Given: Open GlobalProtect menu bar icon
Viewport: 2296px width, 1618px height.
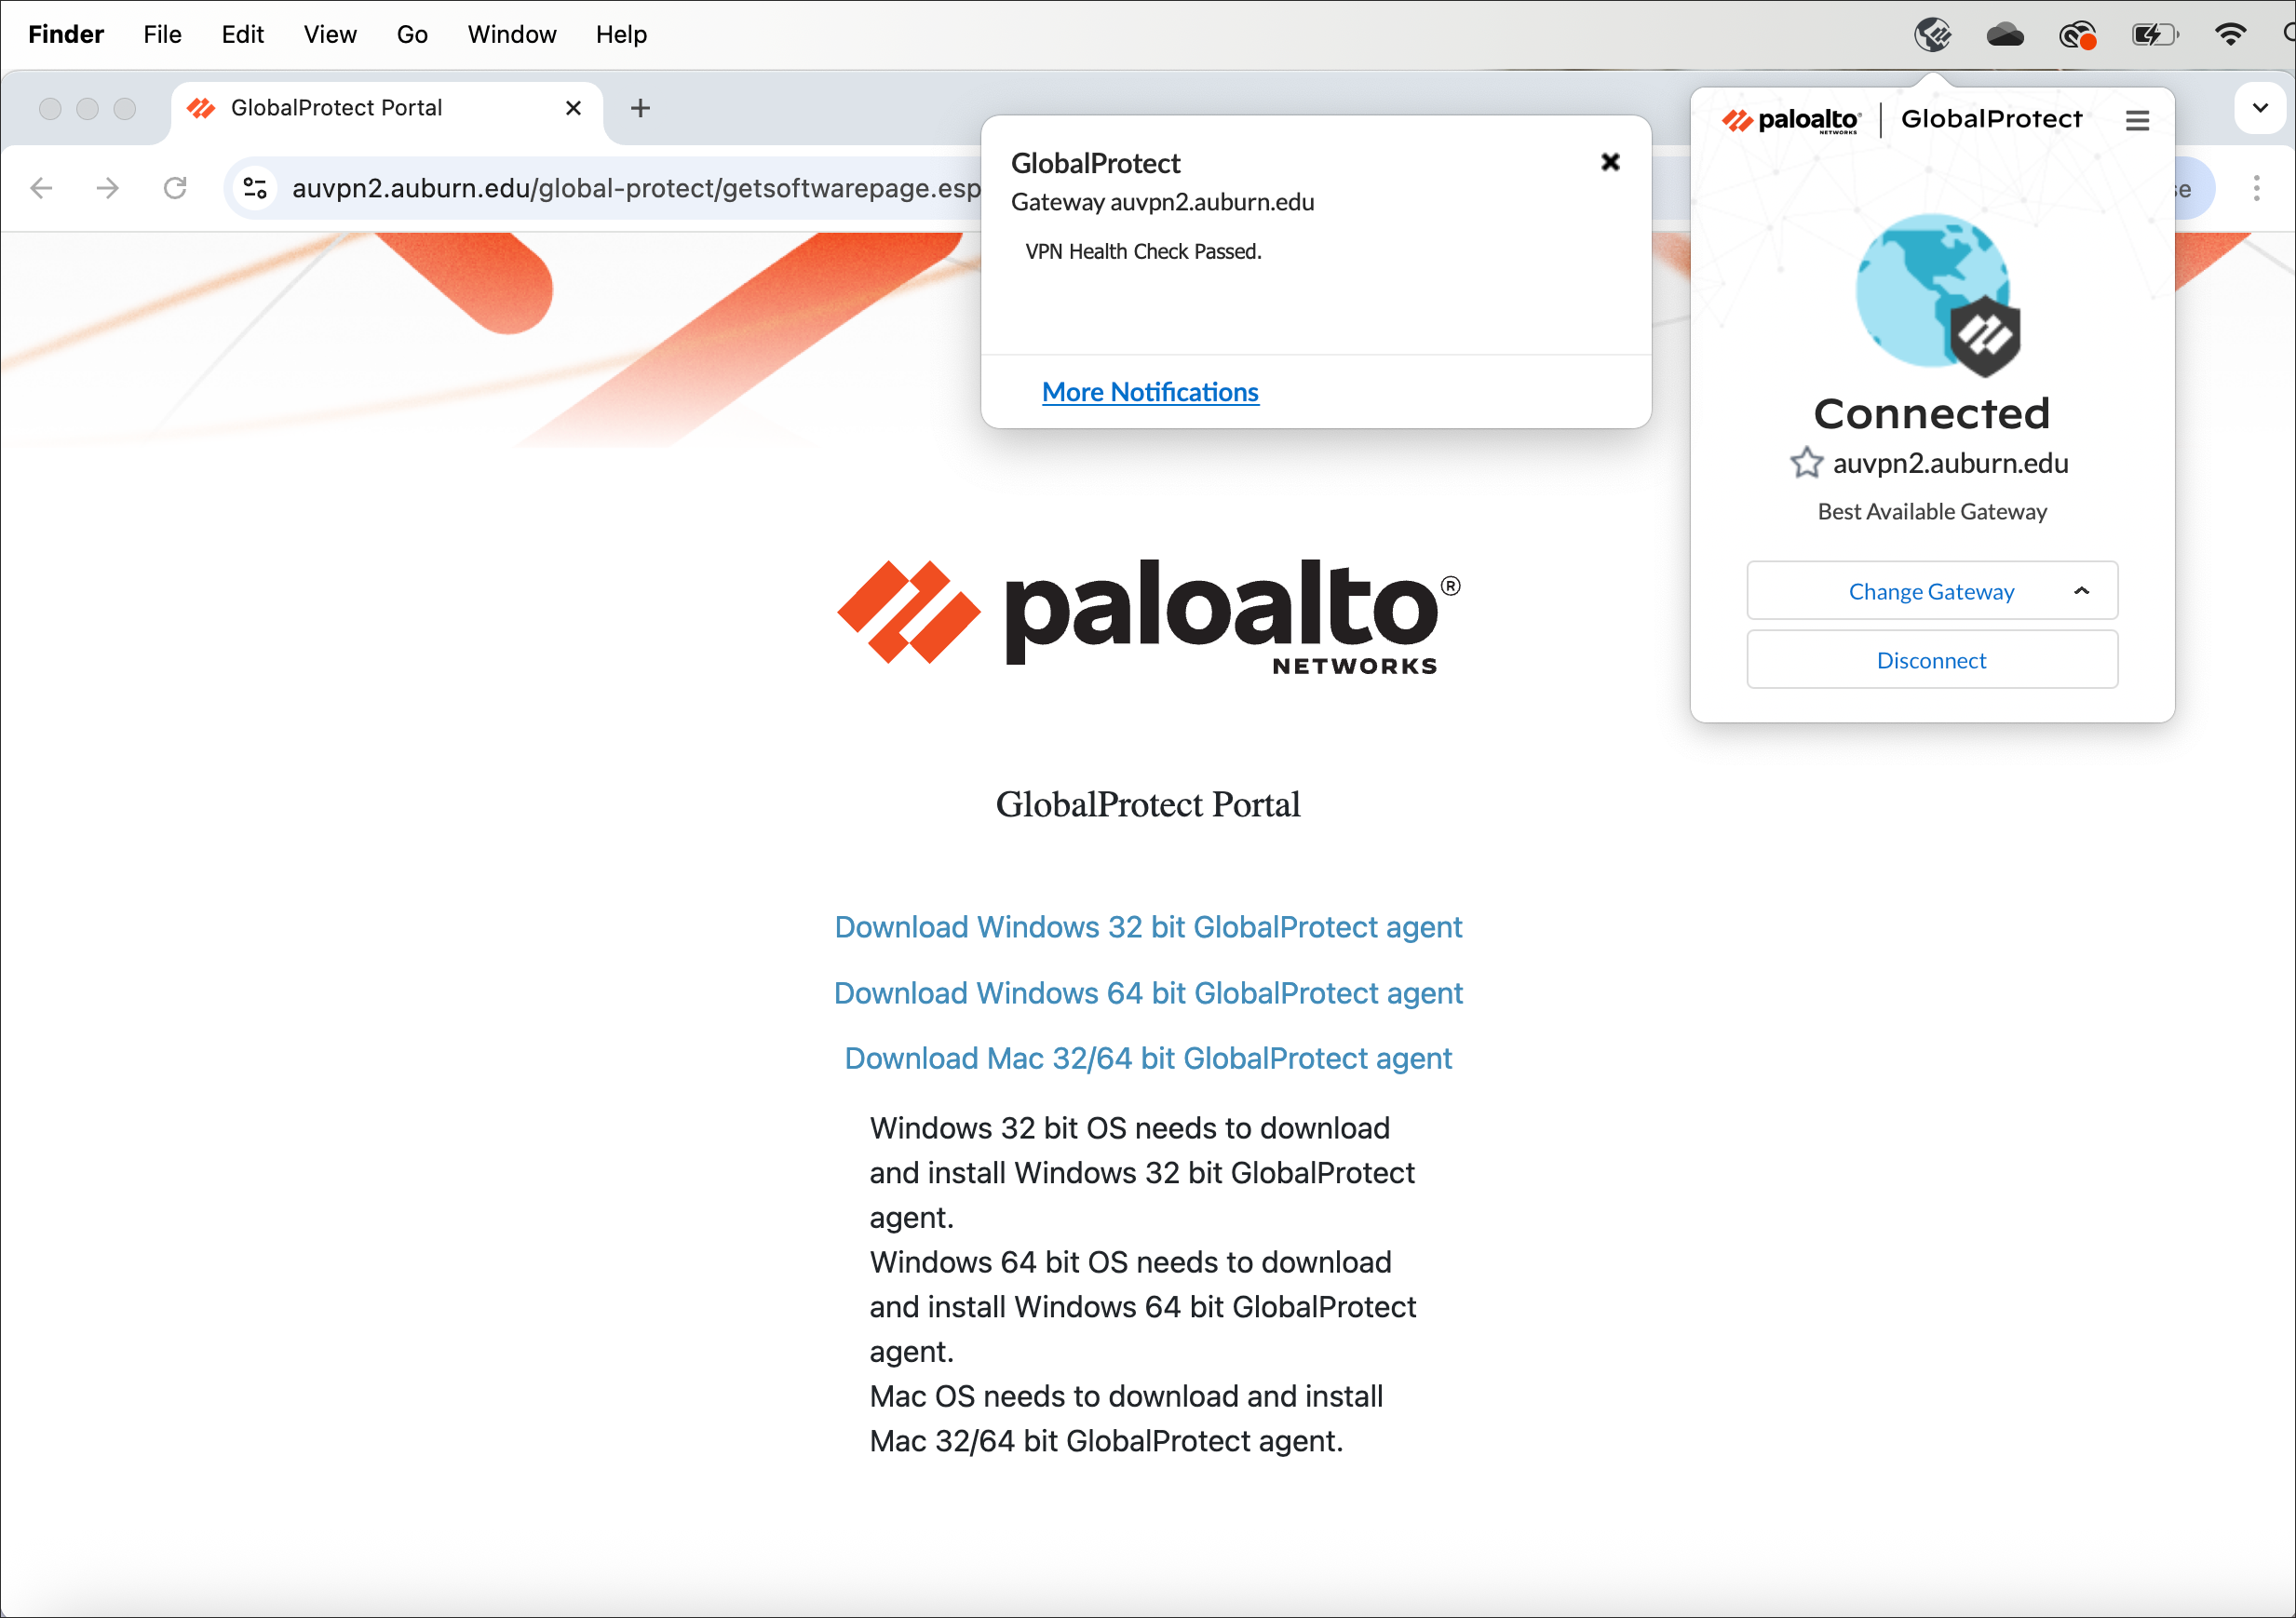Looking at the screenshot, I should 1932,35.
